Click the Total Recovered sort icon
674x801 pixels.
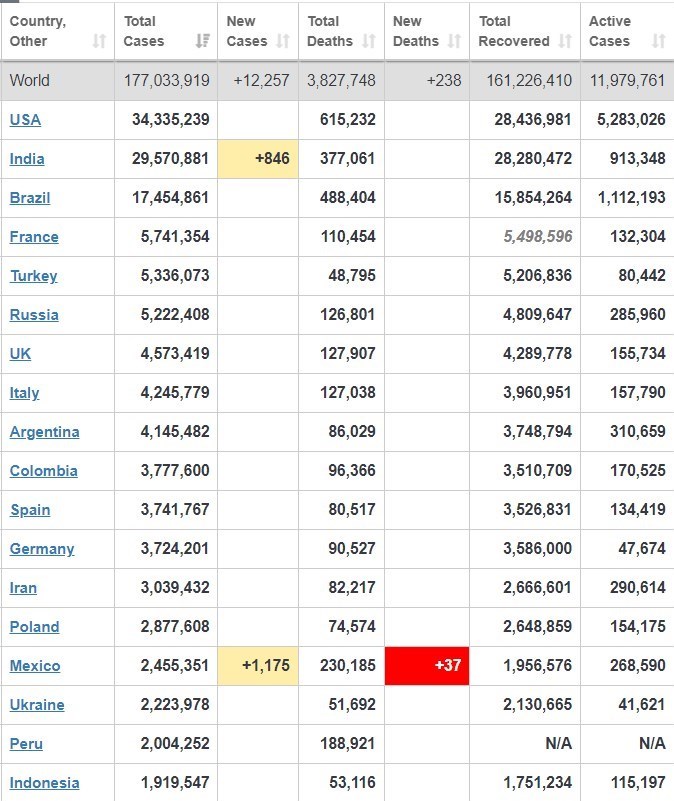[565, 41]
